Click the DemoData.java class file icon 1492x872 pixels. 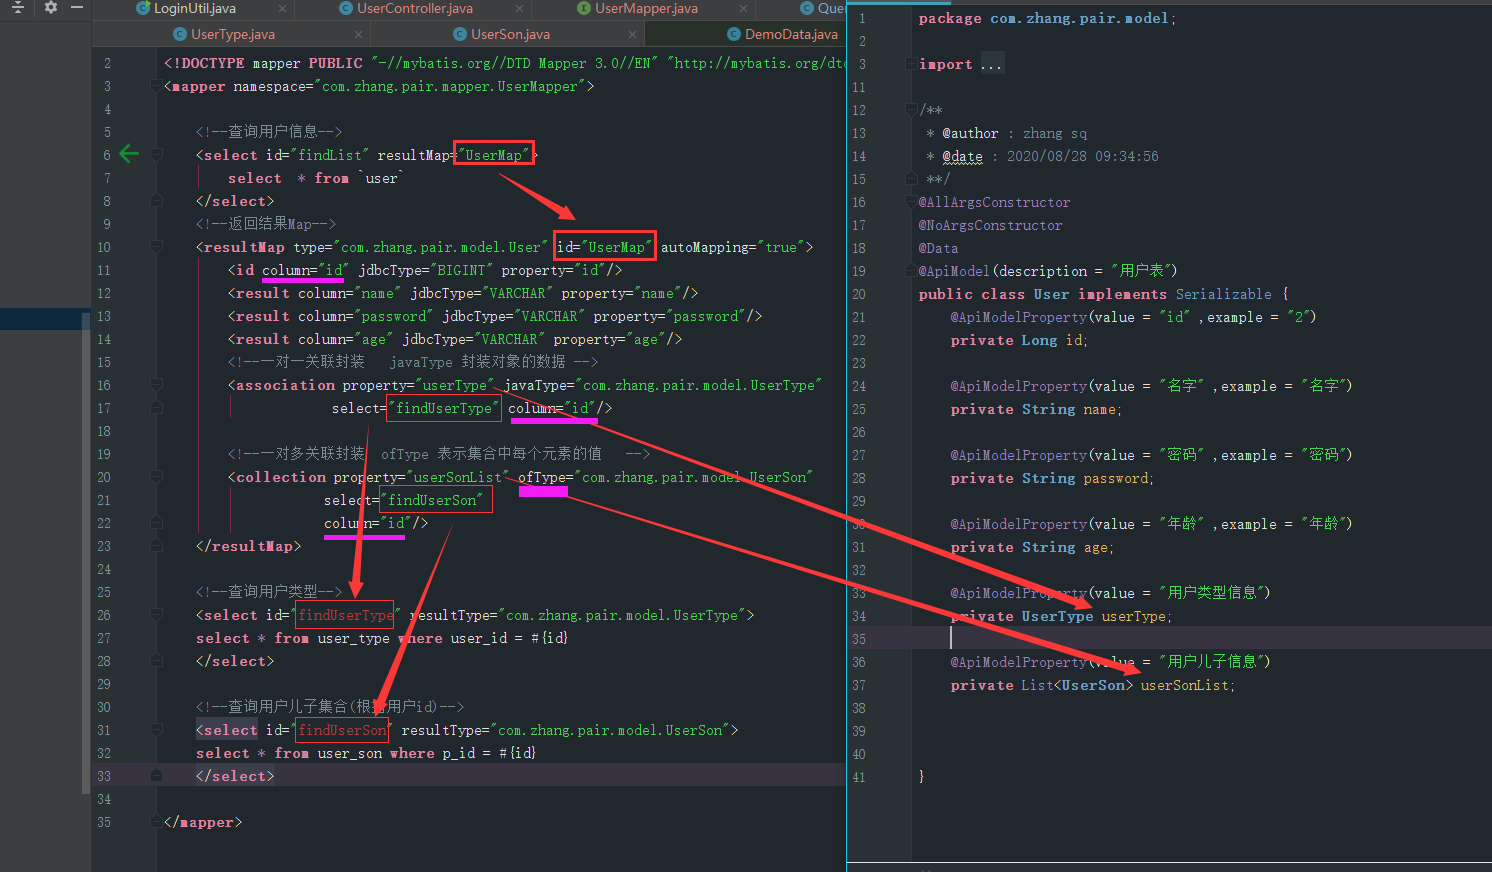point(734,34)
